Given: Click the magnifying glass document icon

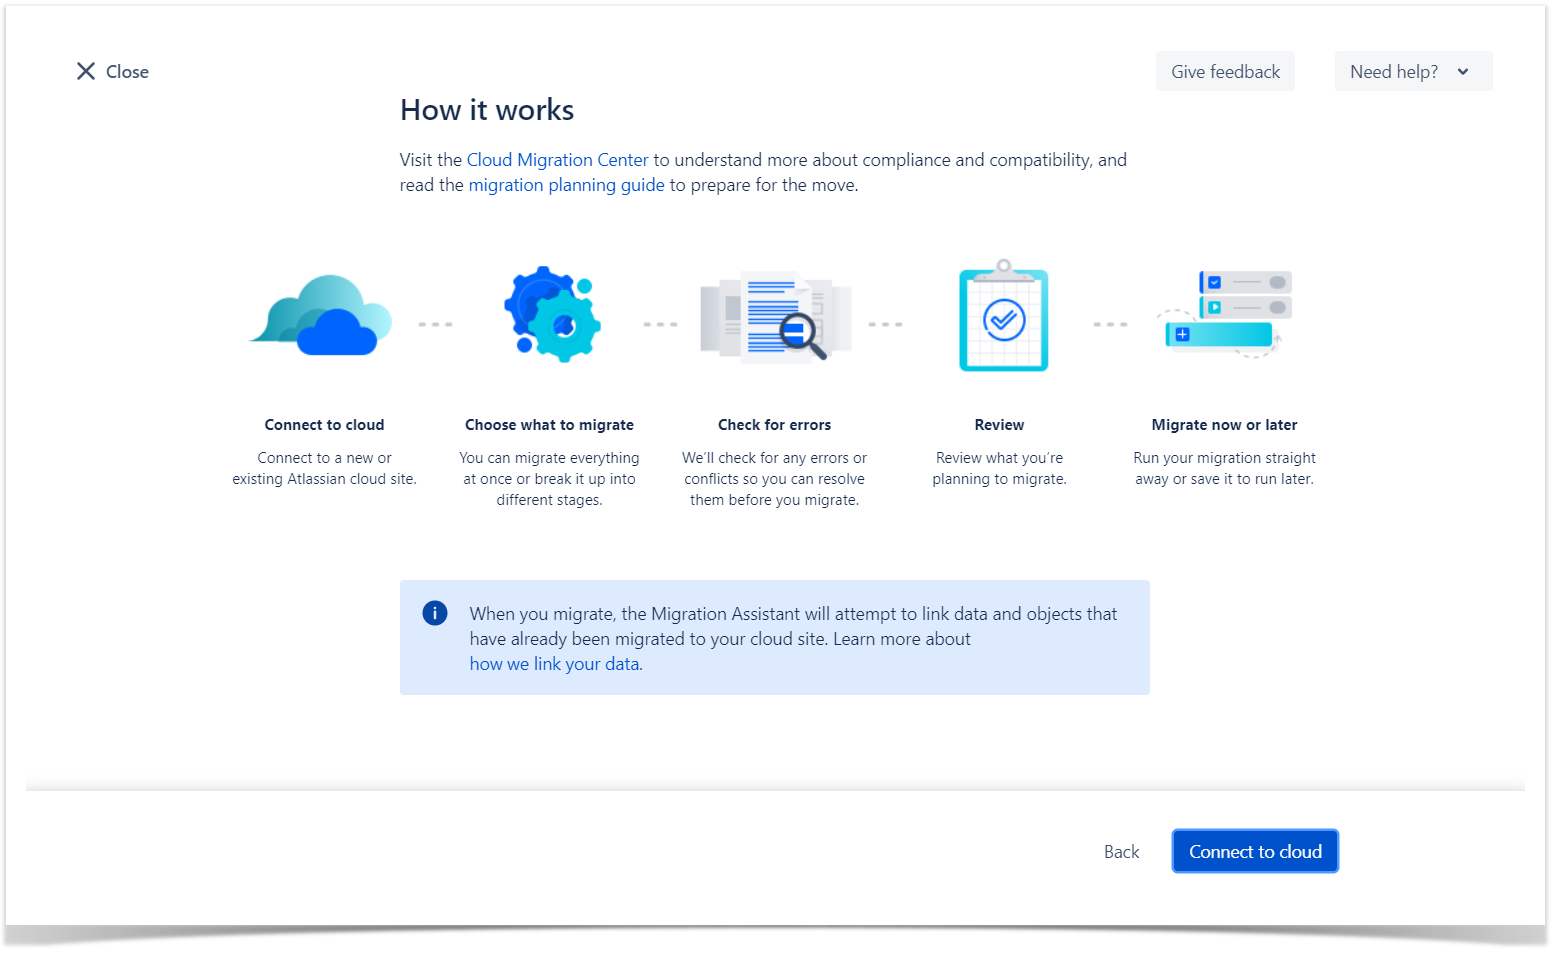Looking at the screenshot, I should point(775,316).
